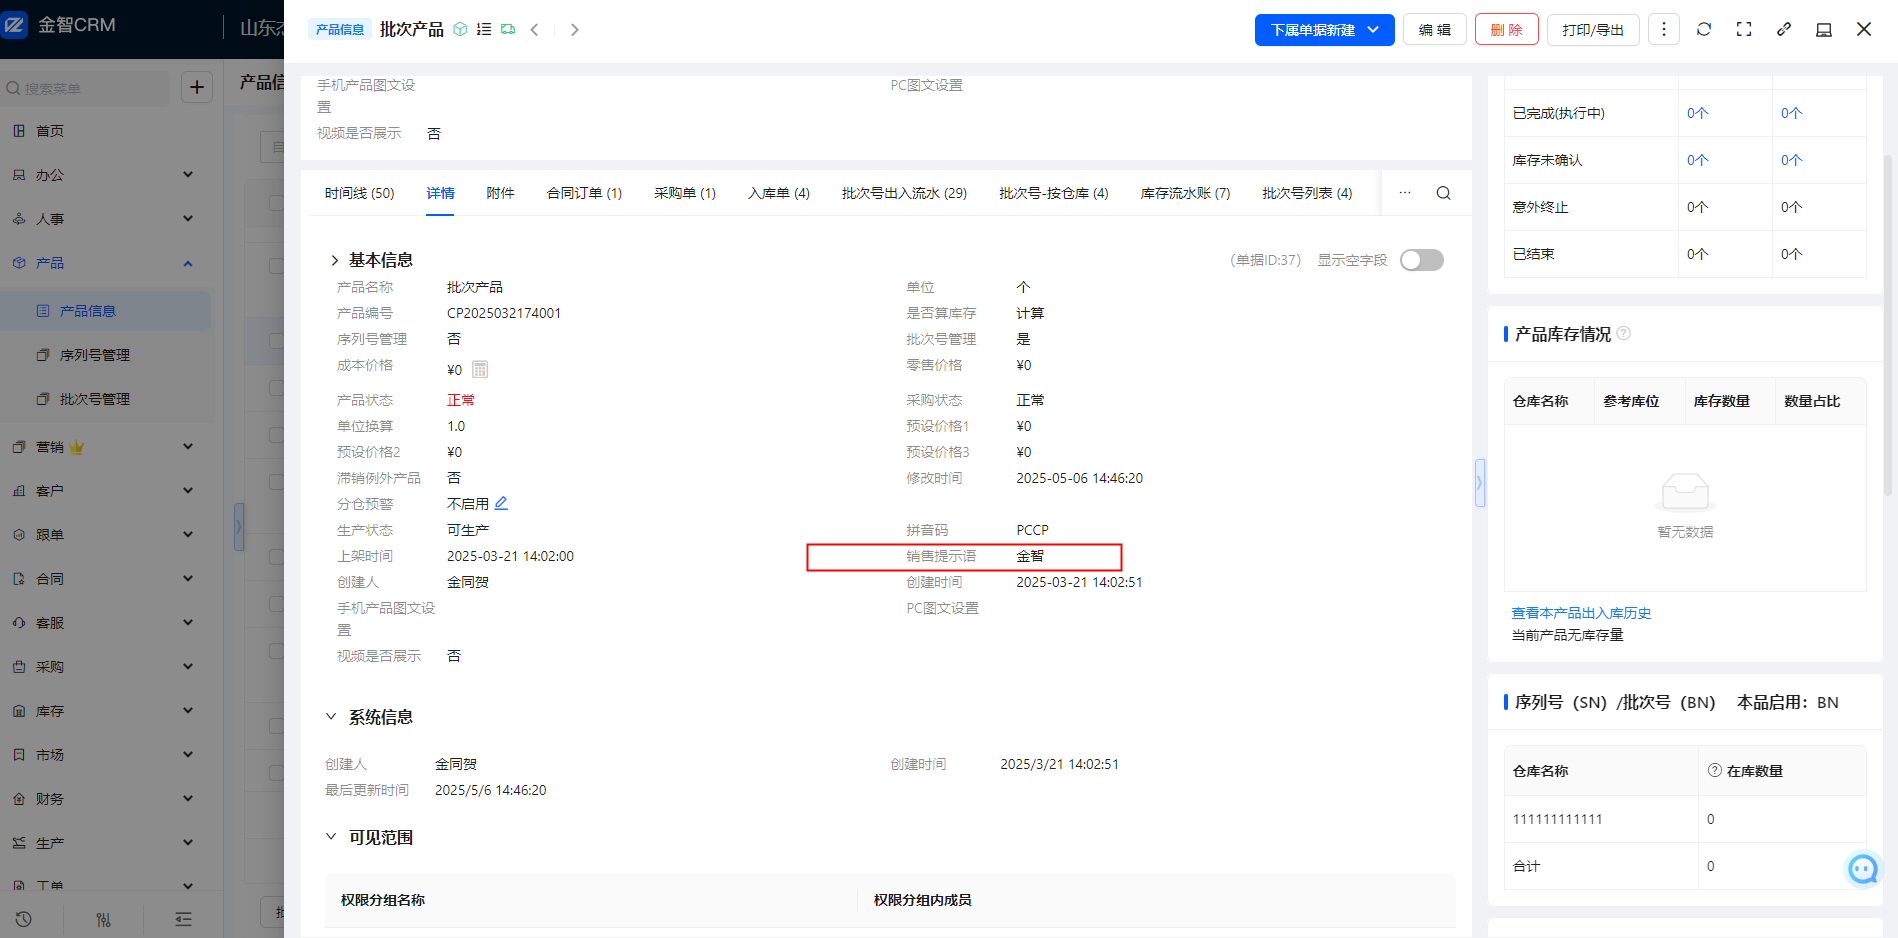This screenshot has height=938, width=1898.
Task: Open 批次号列表 (4) tab
Action: [x=1307, y=193]
